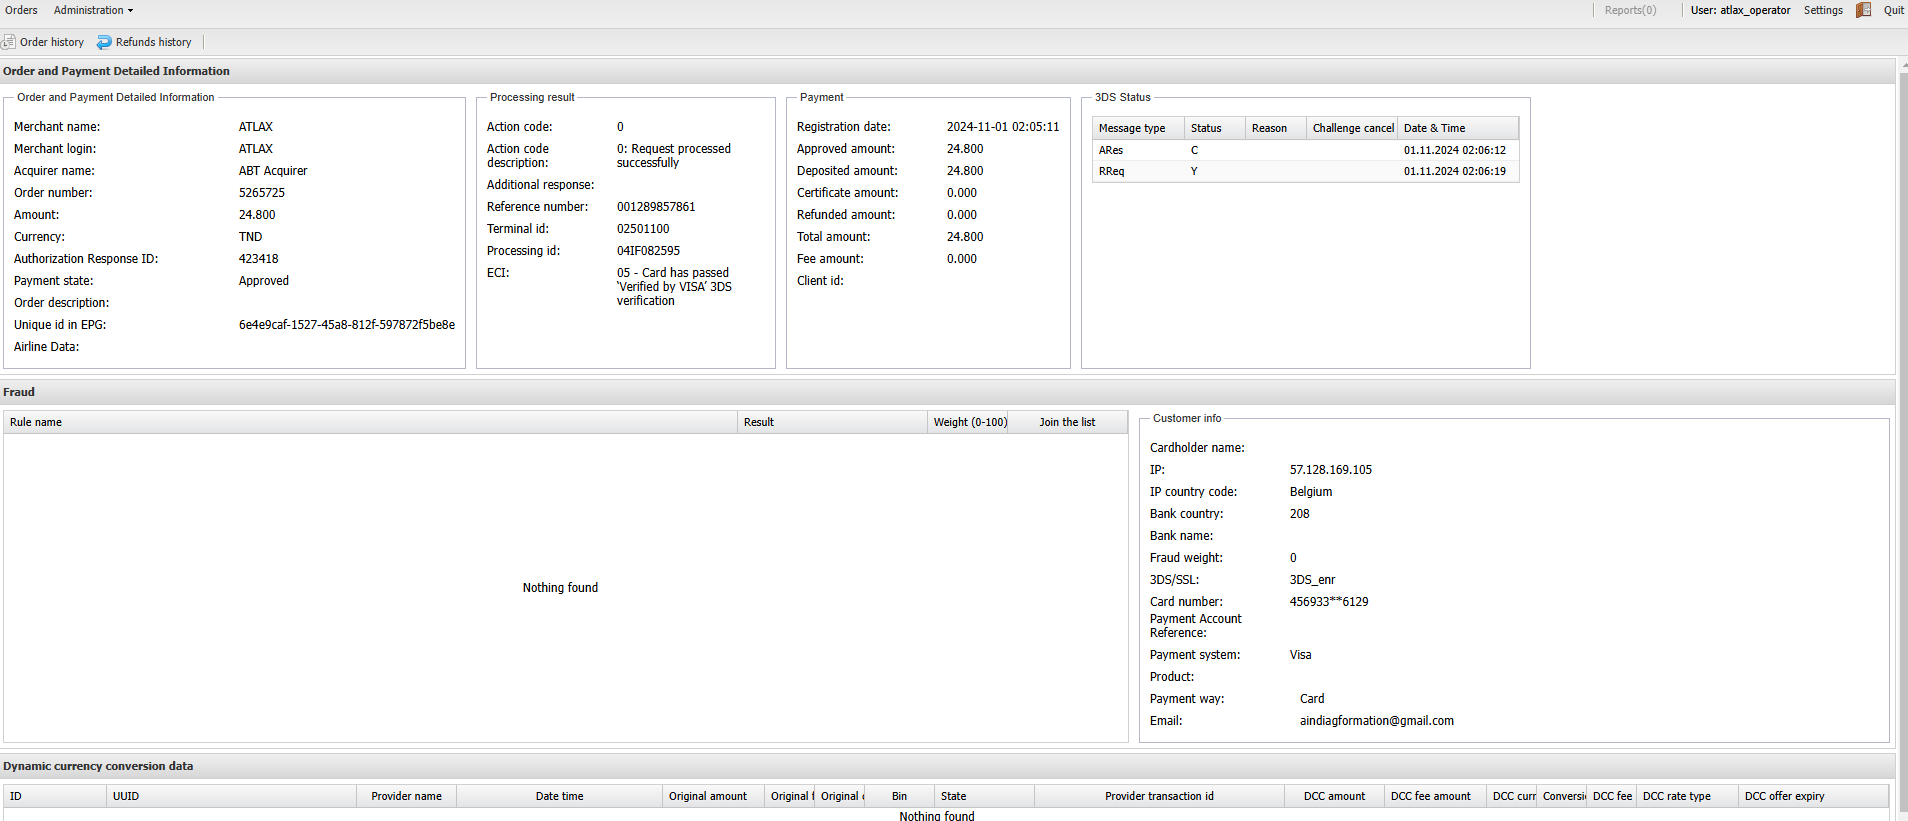1908x821 pixels.
Task: Click the 'Join the list' column header
Action: 1066,422
